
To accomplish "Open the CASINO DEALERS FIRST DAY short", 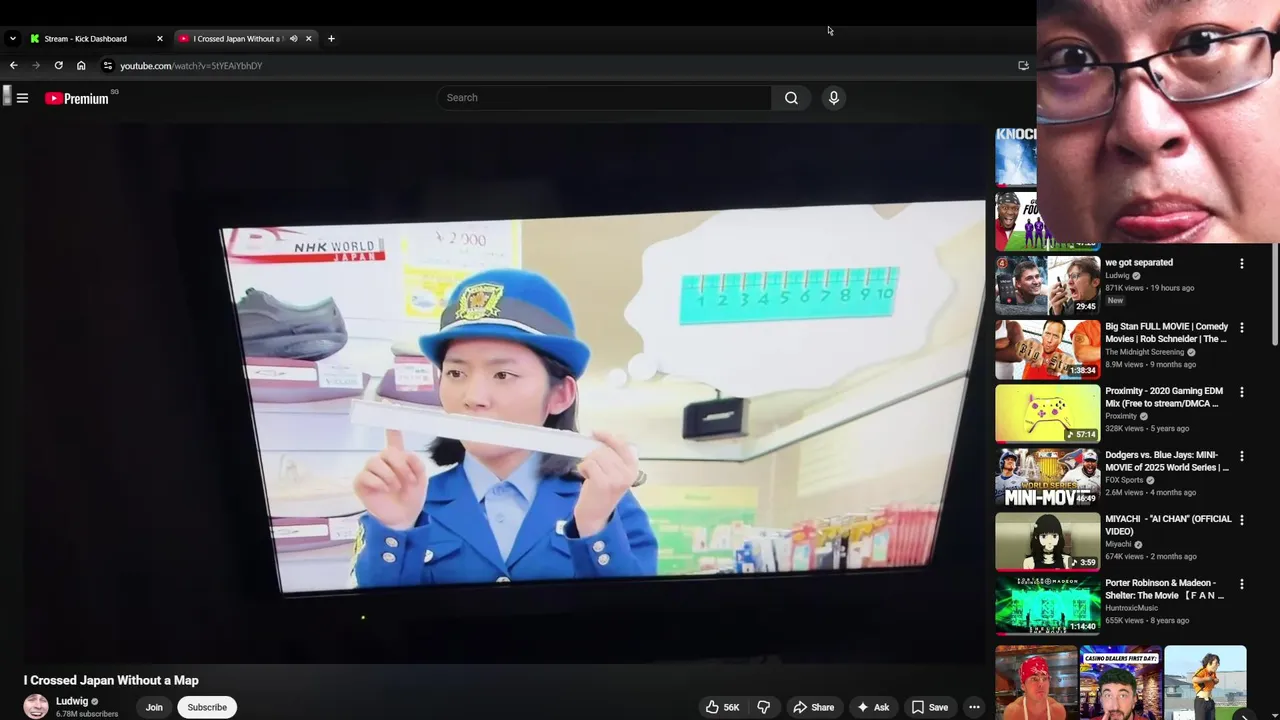I will pos(1120,683).
